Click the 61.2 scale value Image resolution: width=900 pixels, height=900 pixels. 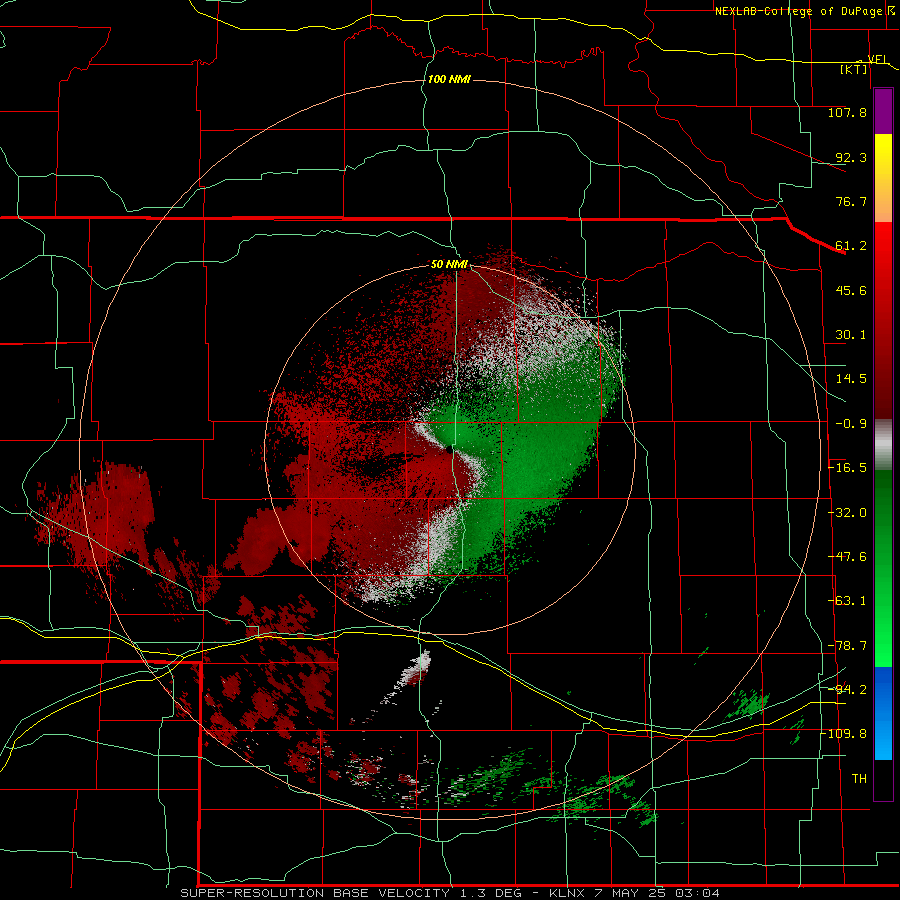(x=851, y=246)
